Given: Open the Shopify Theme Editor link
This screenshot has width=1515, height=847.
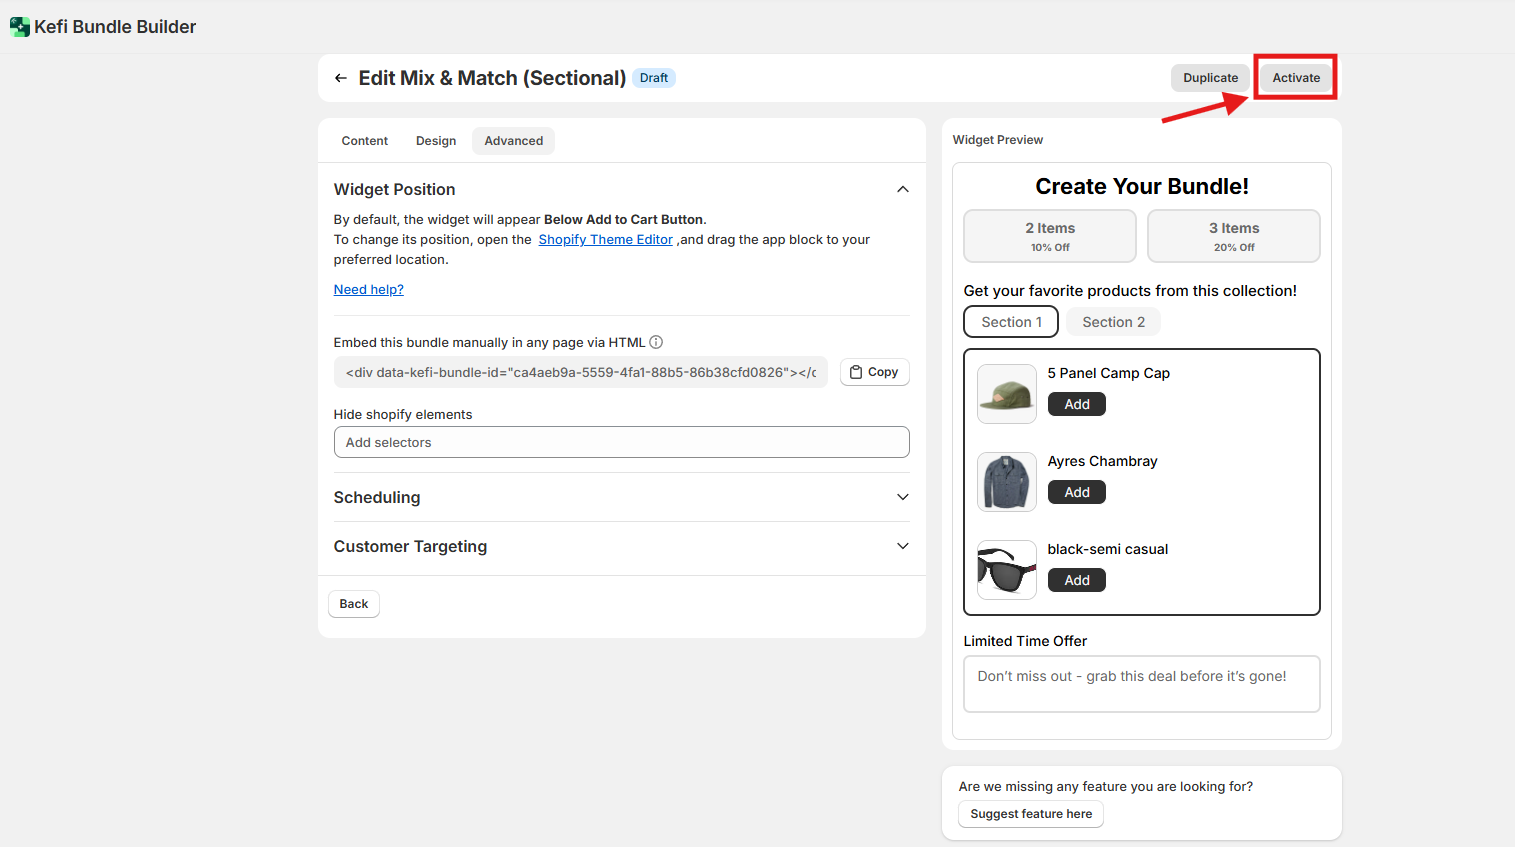Looking at the screenshot, I should [x=605, y=240].
